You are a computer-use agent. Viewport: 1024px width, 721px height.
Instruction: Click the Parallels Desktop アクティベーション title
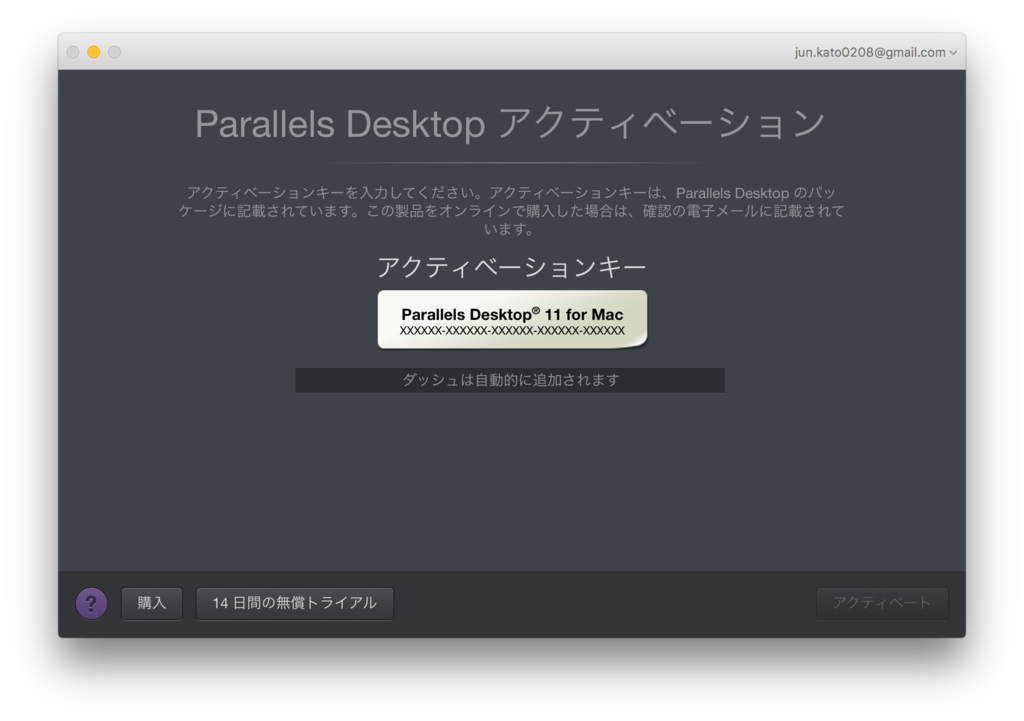coord(512,122)
